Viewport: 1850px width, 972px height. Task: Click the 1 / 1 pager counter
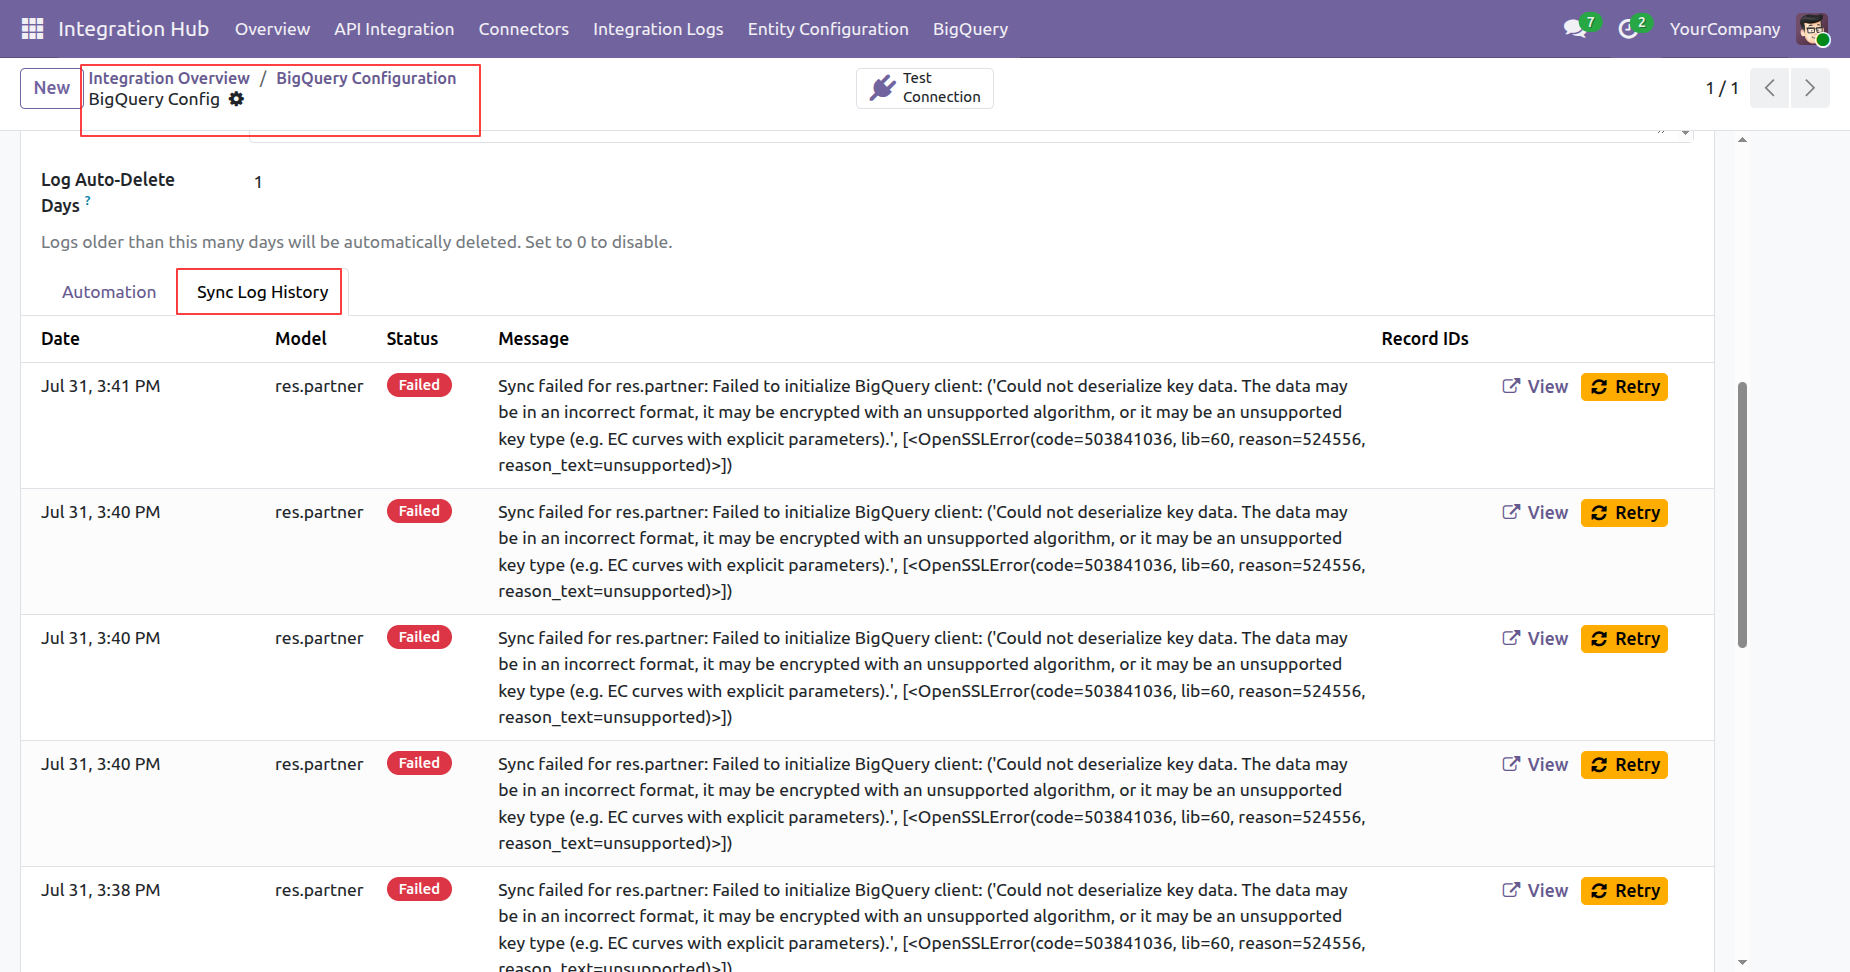(x=1722, y=88)
